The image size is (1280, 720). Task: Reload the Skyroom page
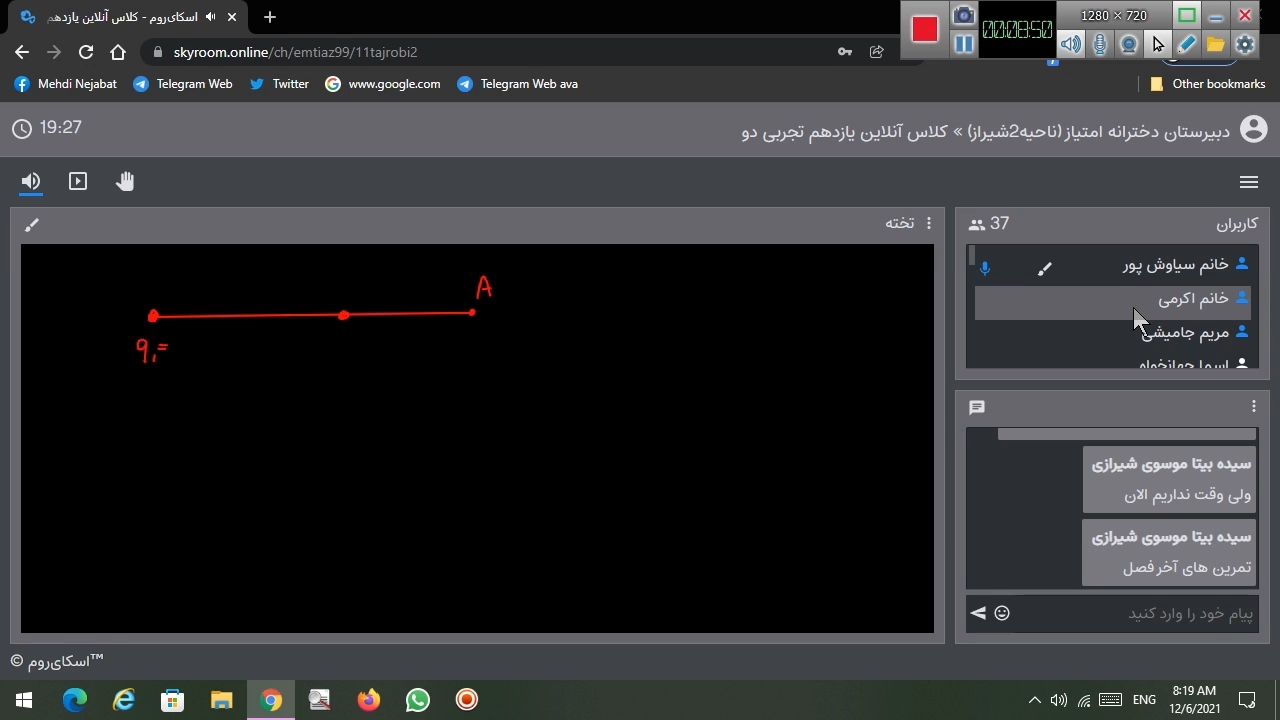[86, 52]
